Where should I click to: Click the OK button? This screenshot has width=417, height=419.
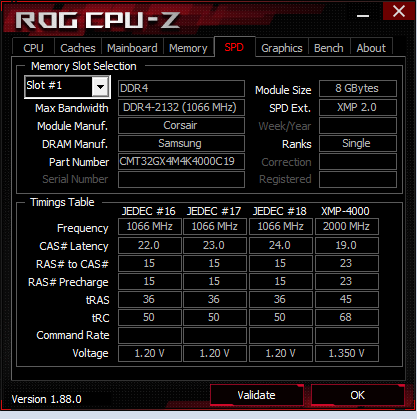(x=358, y=395)
